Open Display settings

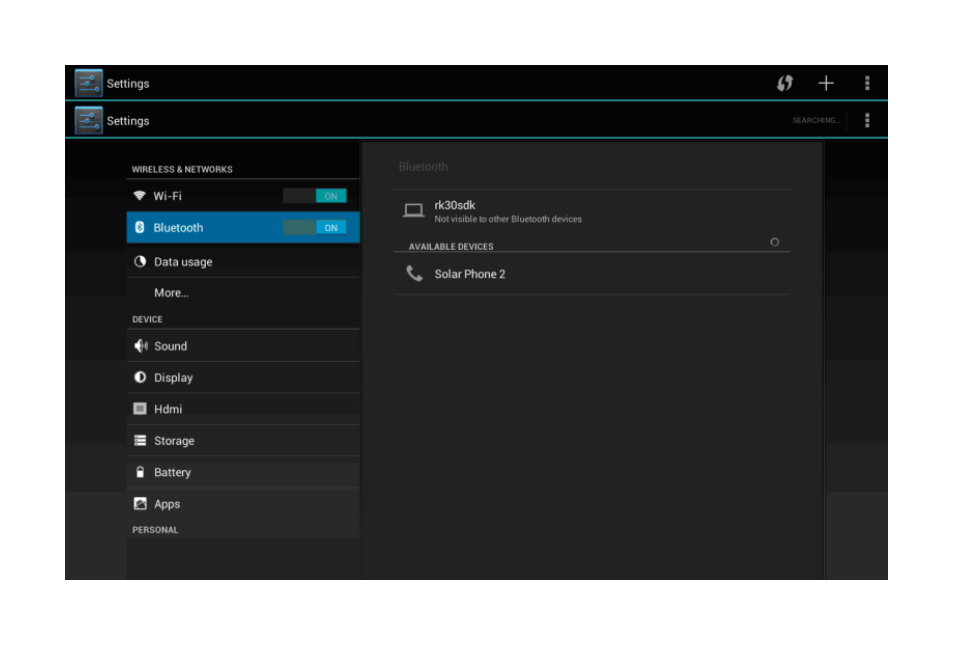243,377
